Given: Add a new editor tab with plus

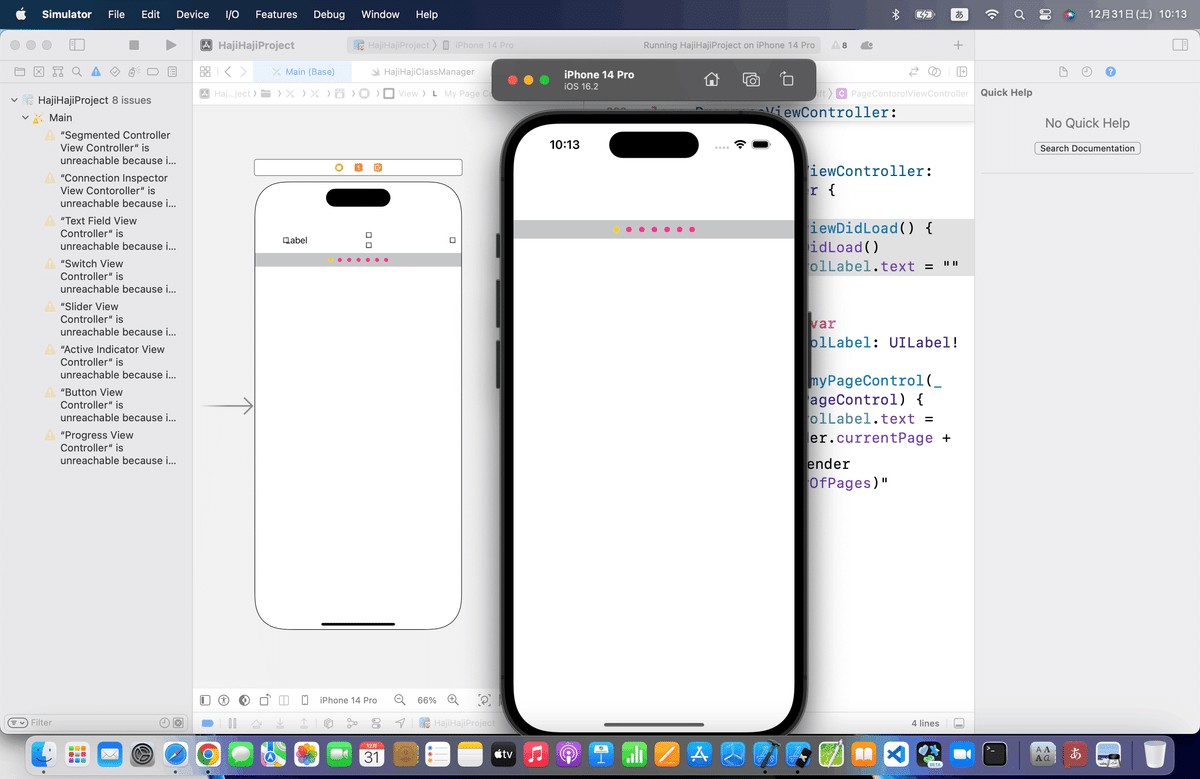Looking at the screenshot, I should pyautogui.click(x=958, y=45).
